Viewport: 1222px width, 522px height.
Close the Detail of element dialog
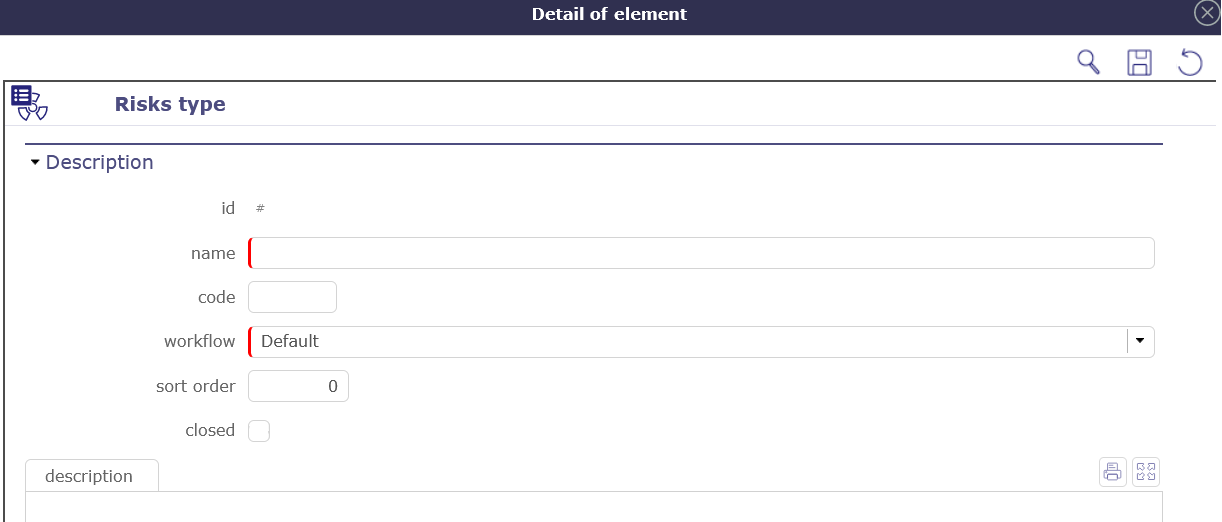click(x=1207, y=13)
